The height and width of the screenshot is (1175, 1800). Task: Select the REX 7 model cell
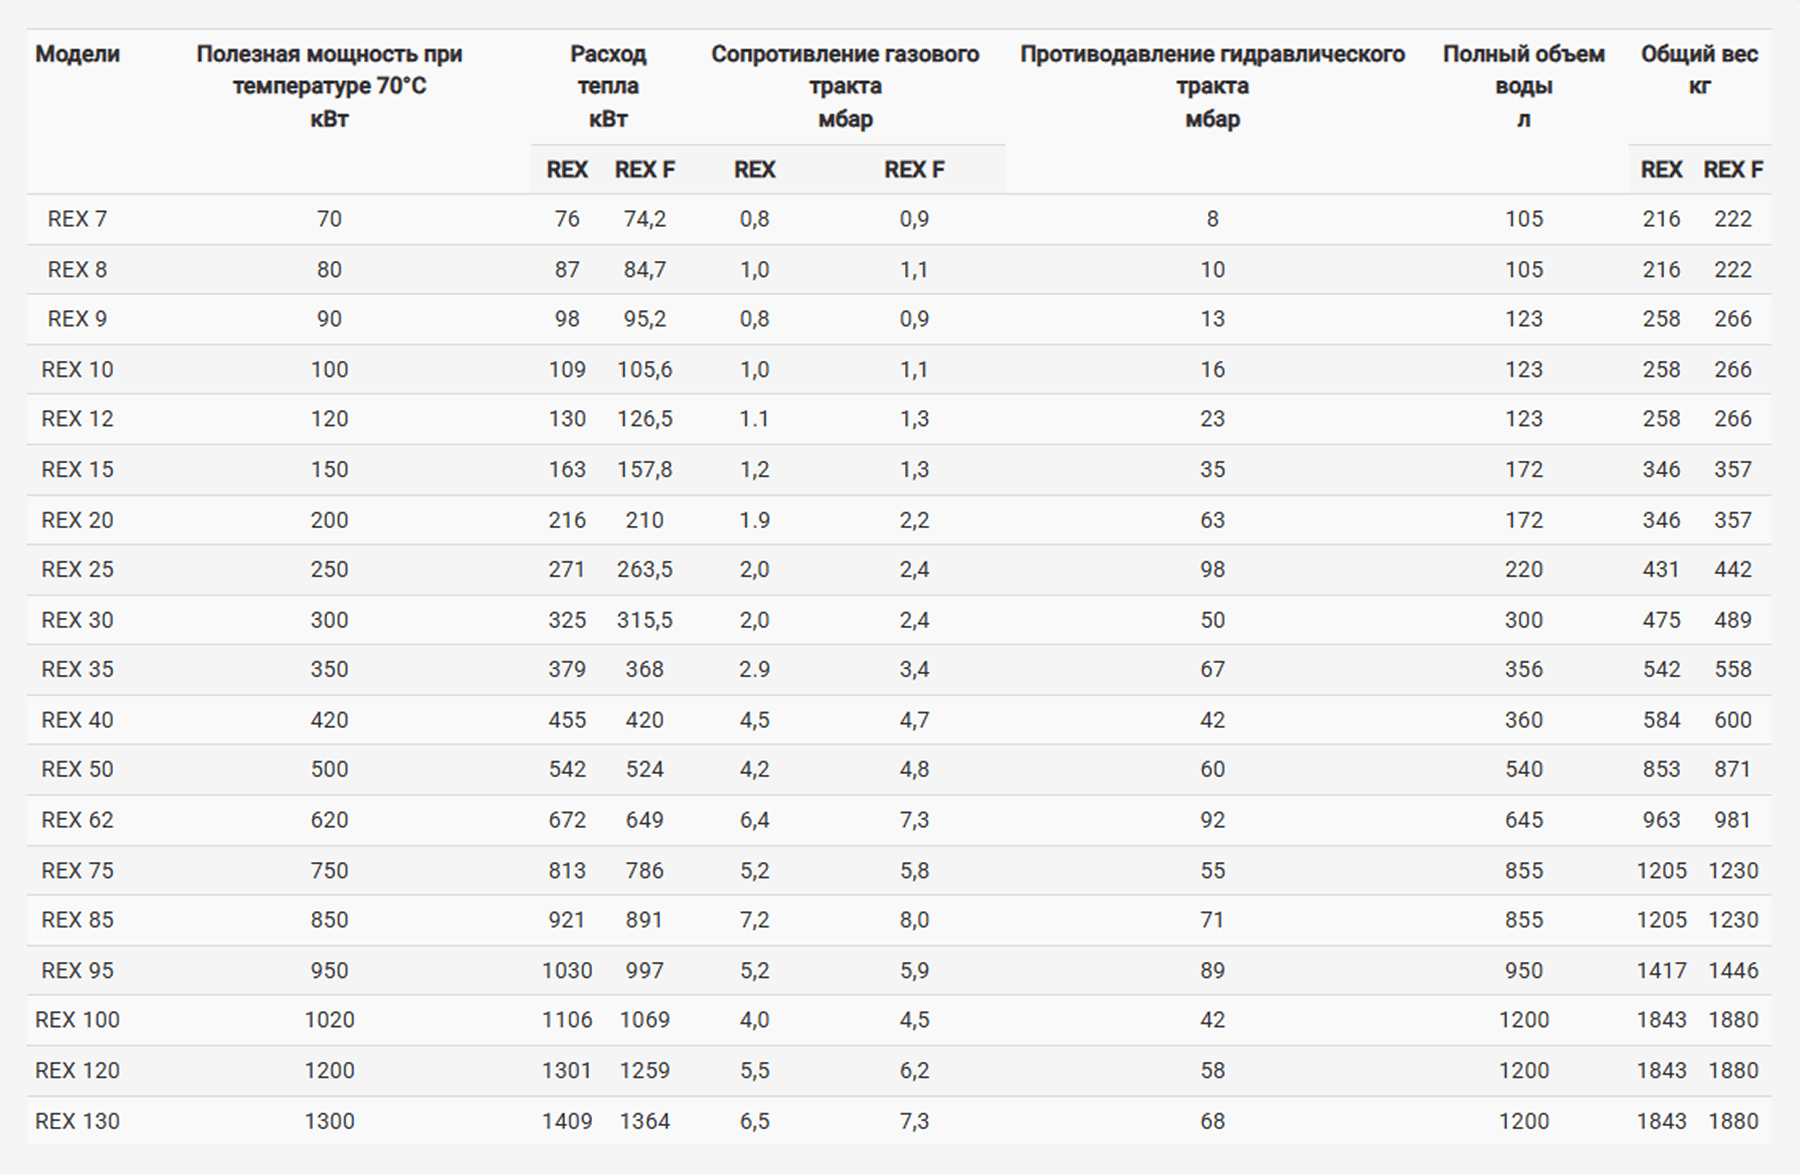77,219
